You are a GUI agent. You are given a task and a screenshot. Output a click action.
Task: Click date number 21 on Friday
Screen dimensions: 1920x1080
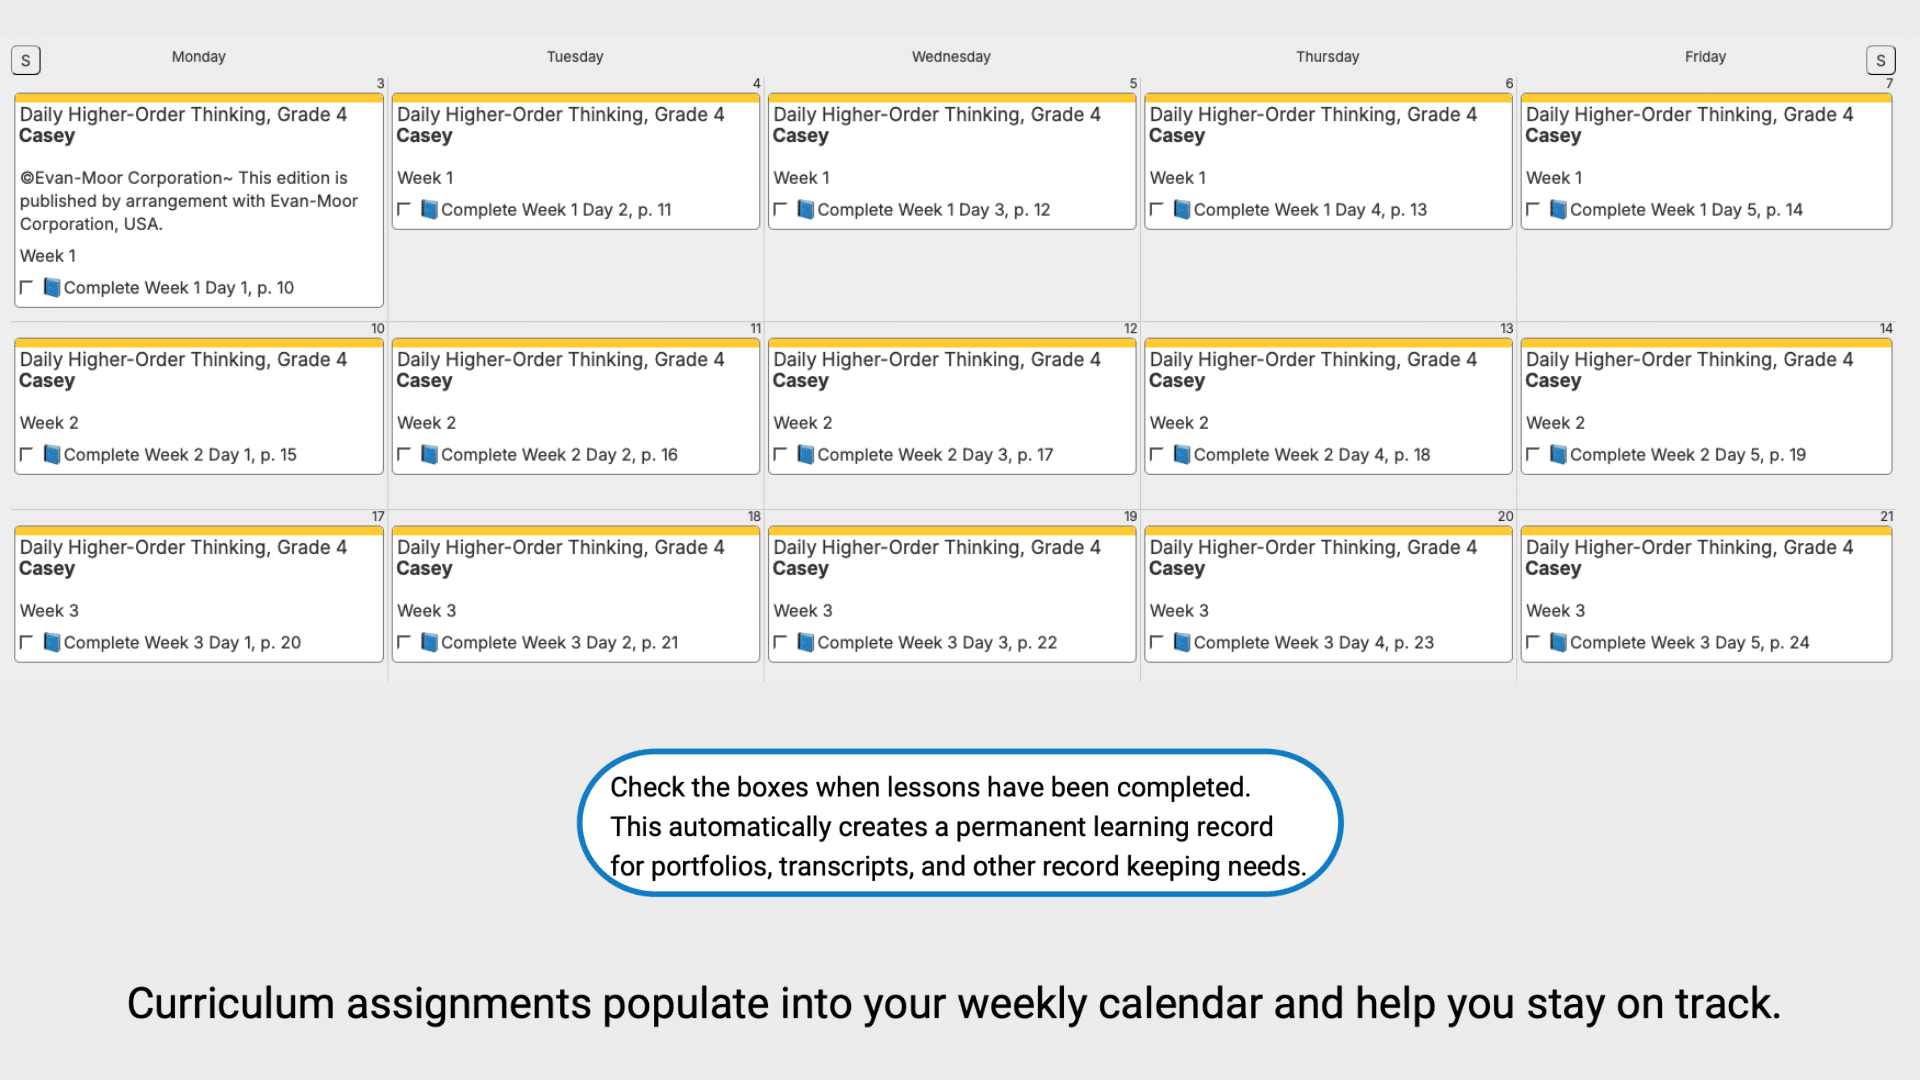[x=1888, y=516]
